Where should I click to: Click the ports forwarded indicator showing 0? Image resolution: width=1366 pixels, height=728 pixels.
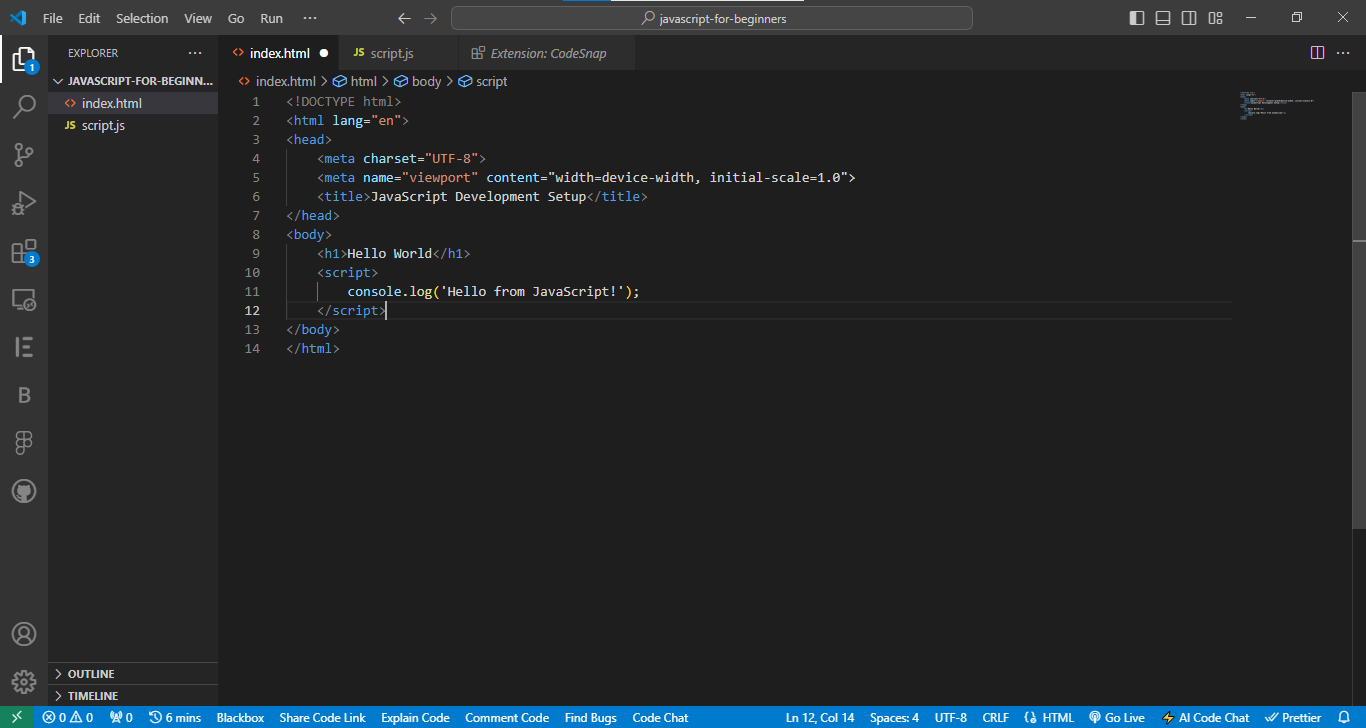point(121,717)
